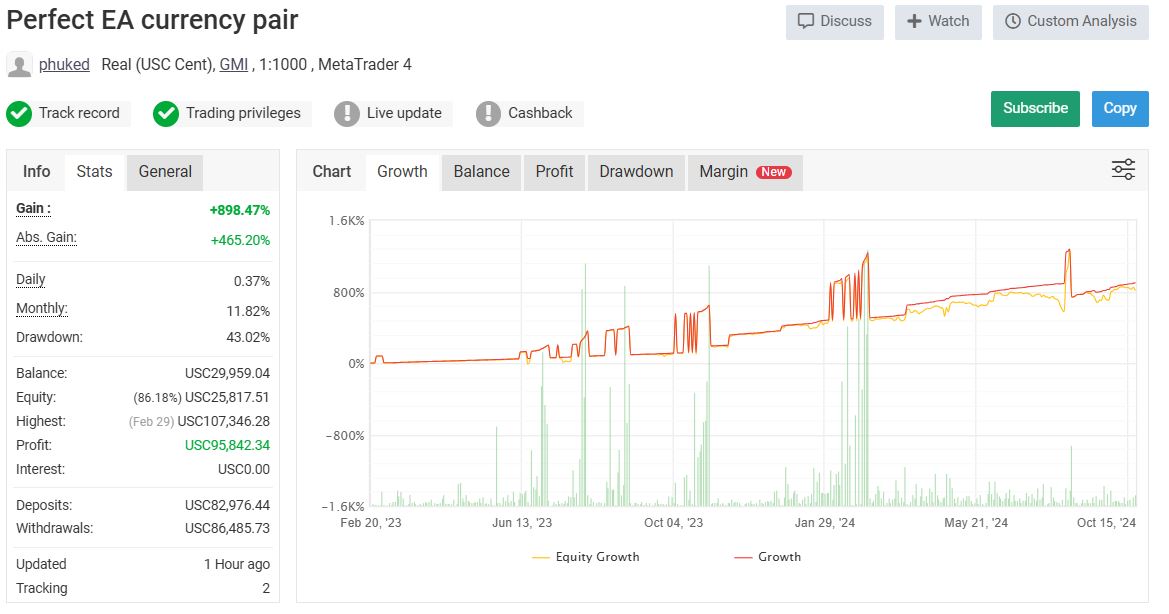Click the clock icon in Custom Analysis

click(1013, 21)
